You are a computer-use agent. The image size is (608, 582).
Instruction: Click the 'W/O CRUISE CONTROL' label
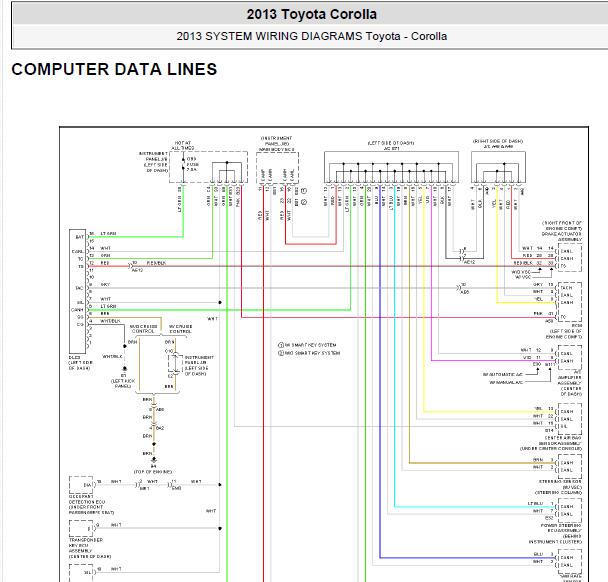(143, 329)
